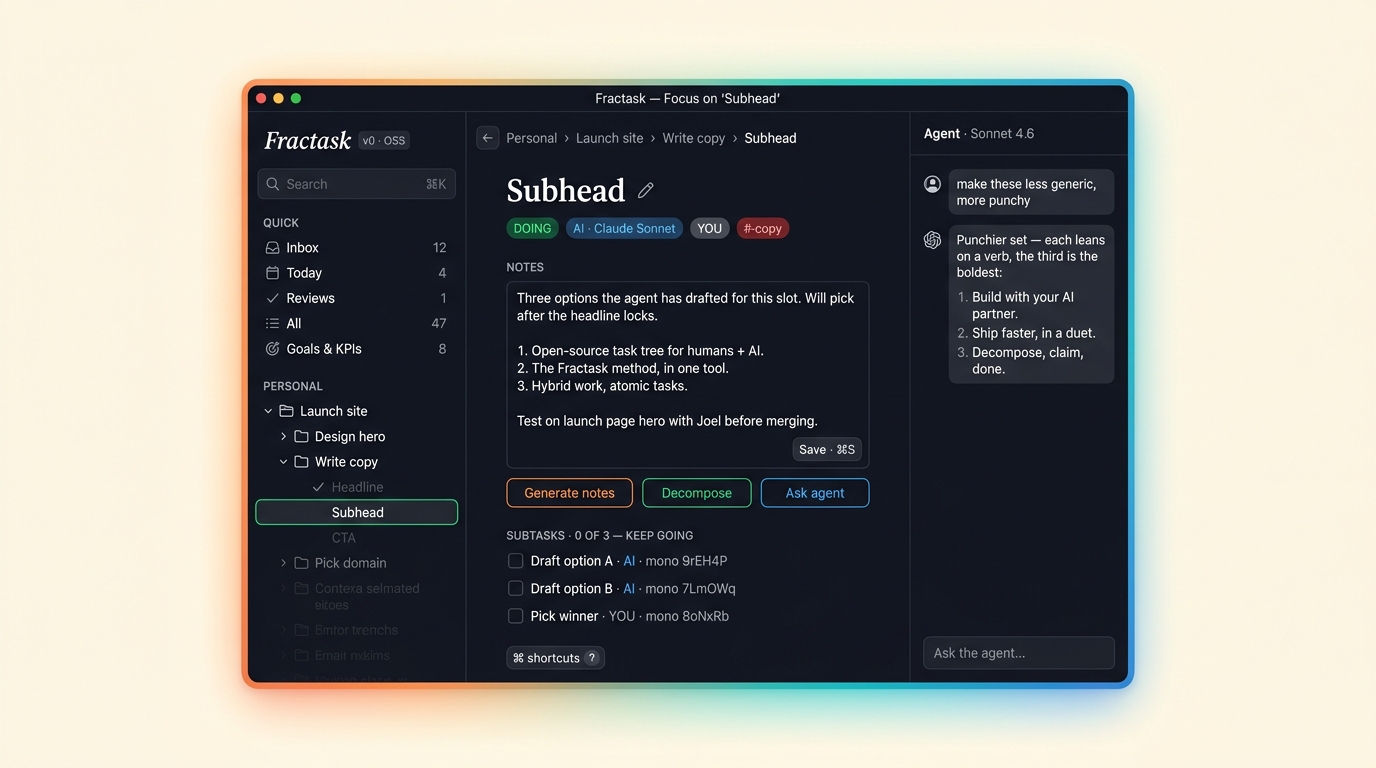Click the Write copy folder icon
The height and width of the screenshot is (768, 1376).
coord(301,462)
